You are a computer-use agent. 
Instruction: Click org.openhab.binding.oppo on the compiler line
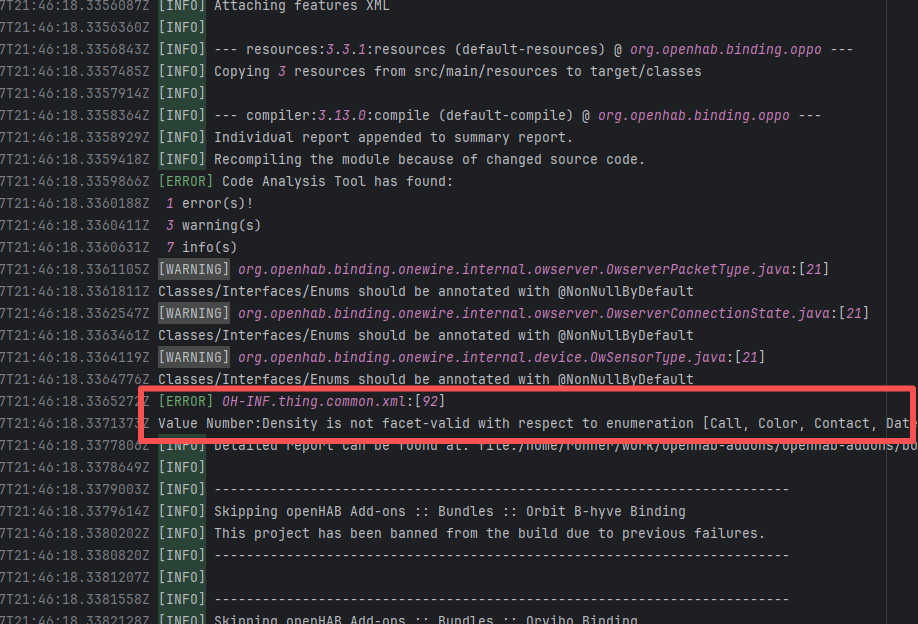pyautogui.click(x=693, y=116)
